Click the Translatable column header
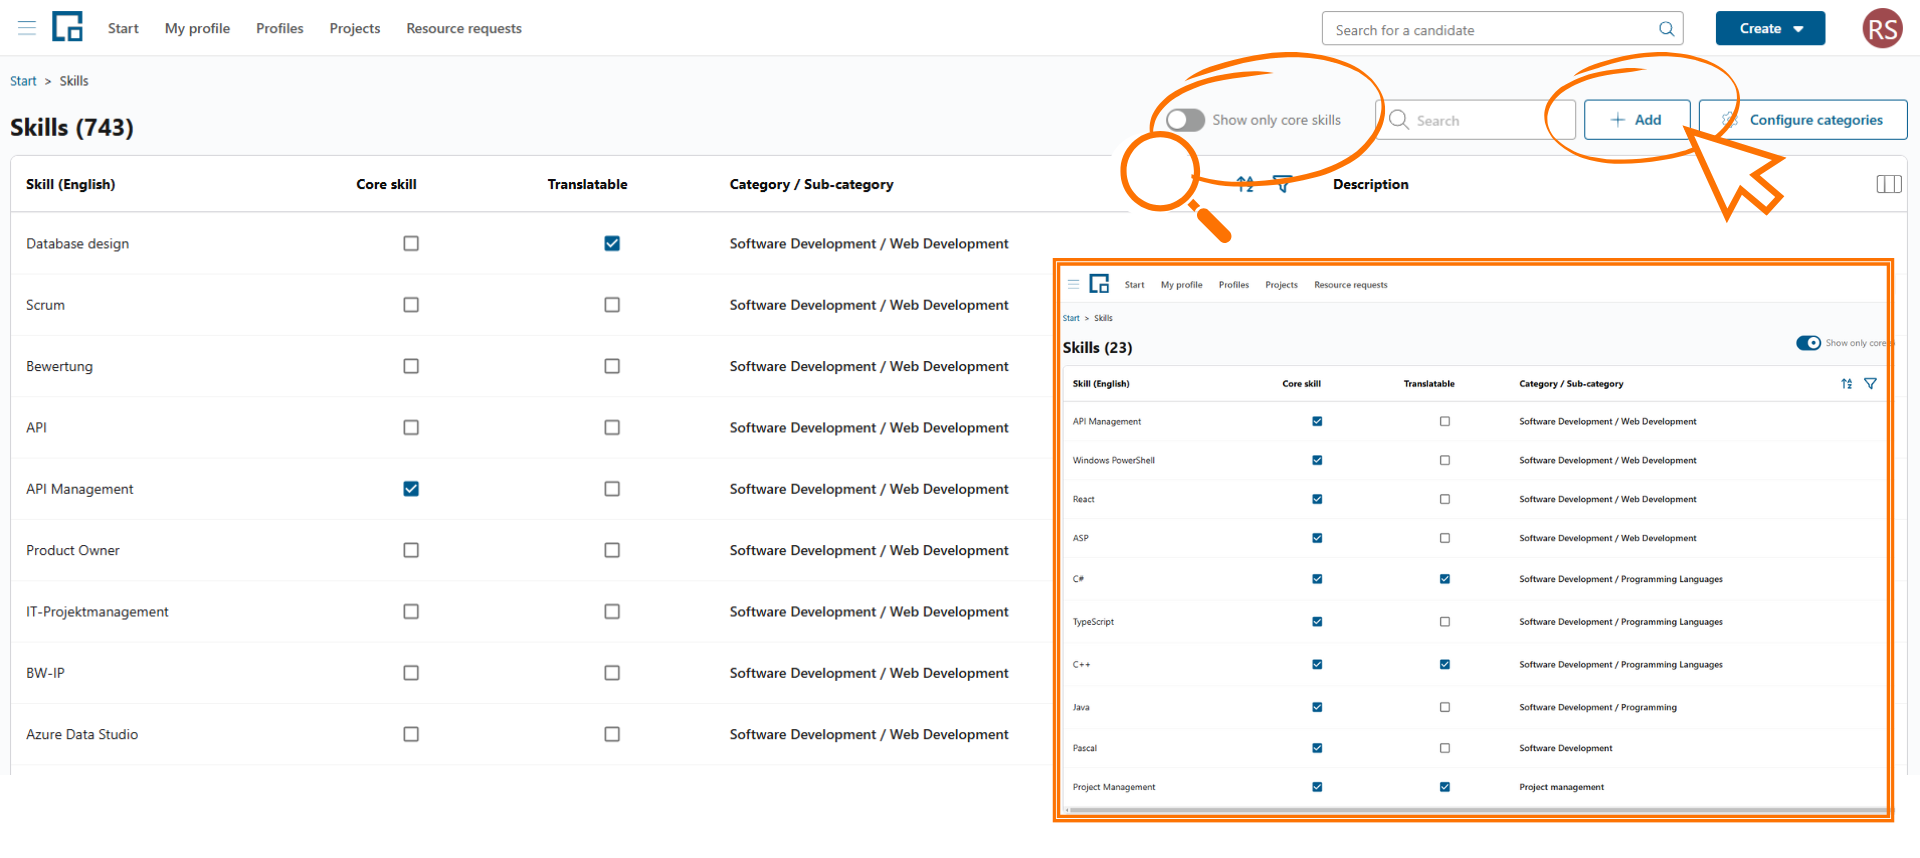 coord(587,184)
